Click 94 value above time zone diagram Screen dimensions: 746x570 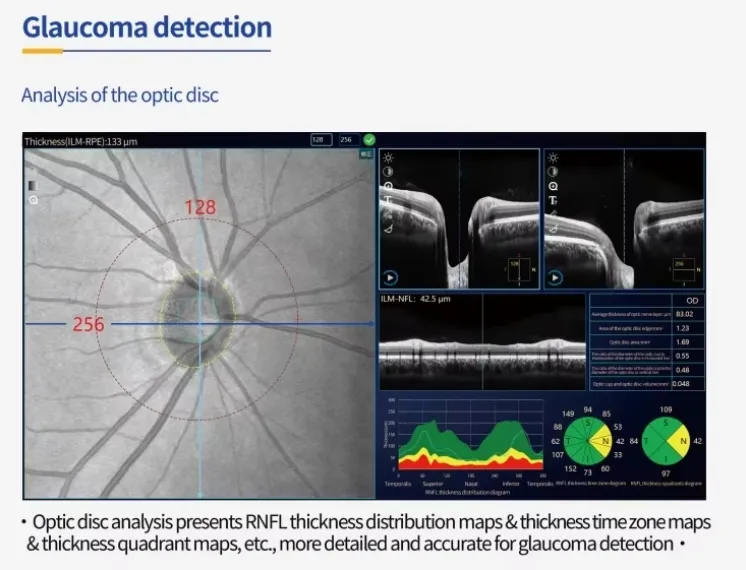pos(588,410)
